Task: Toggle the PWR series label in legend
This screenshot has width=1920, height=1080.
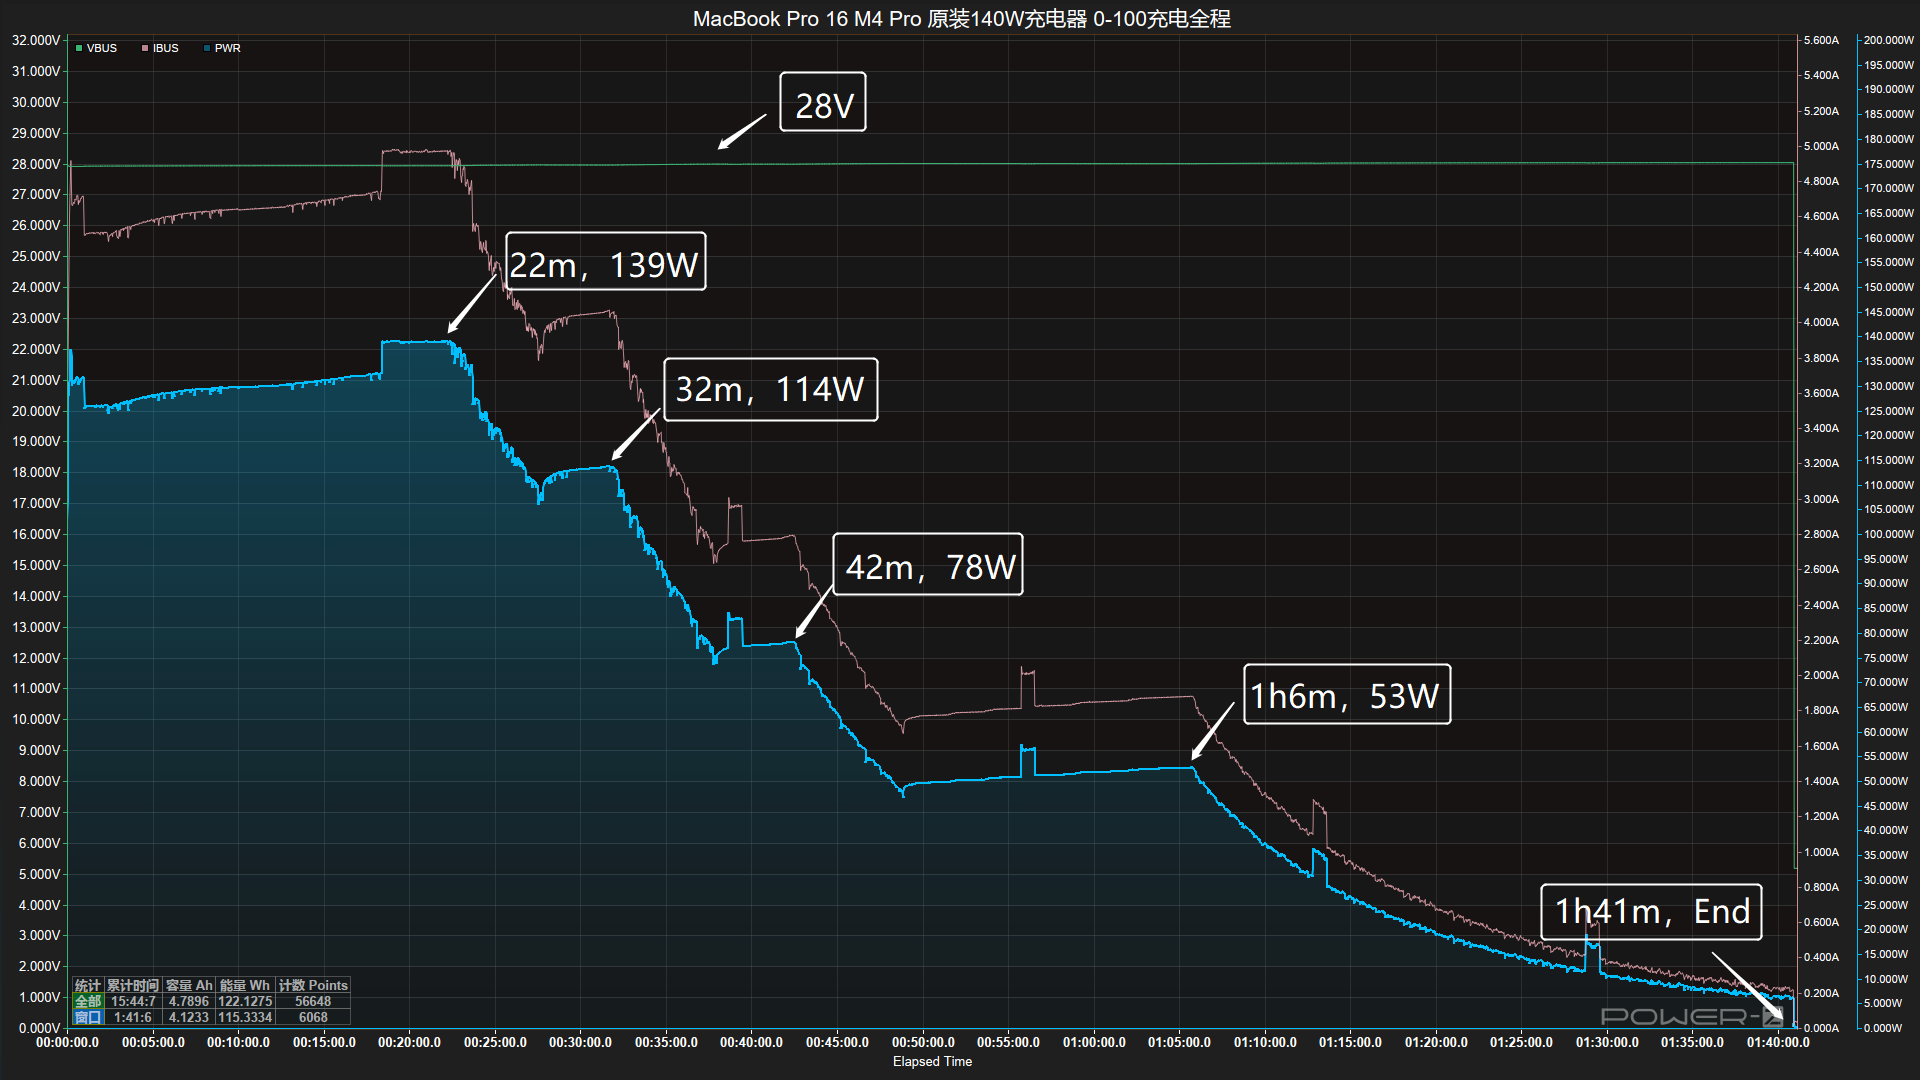Action: click(x=228, y=48)
